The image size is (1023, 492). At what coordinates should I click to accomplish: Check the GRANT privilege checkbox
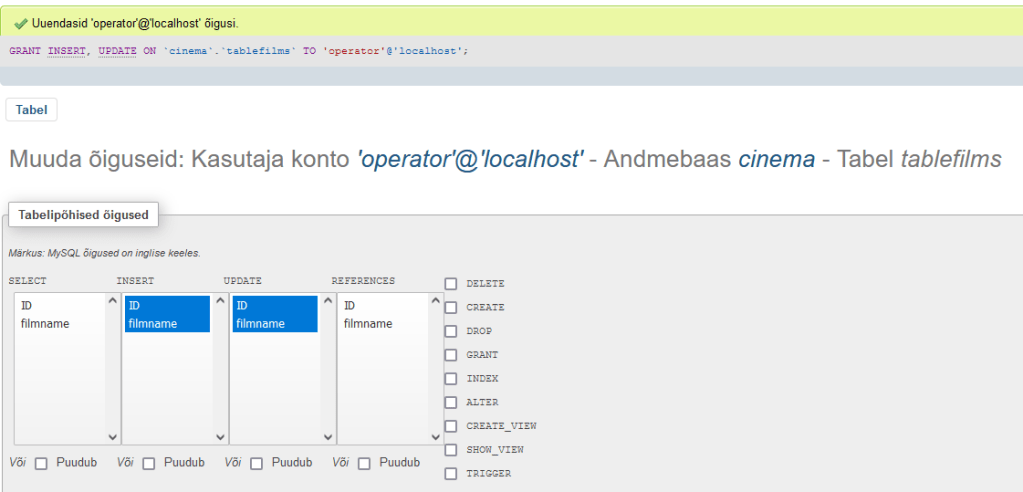[x=451, y=355]
